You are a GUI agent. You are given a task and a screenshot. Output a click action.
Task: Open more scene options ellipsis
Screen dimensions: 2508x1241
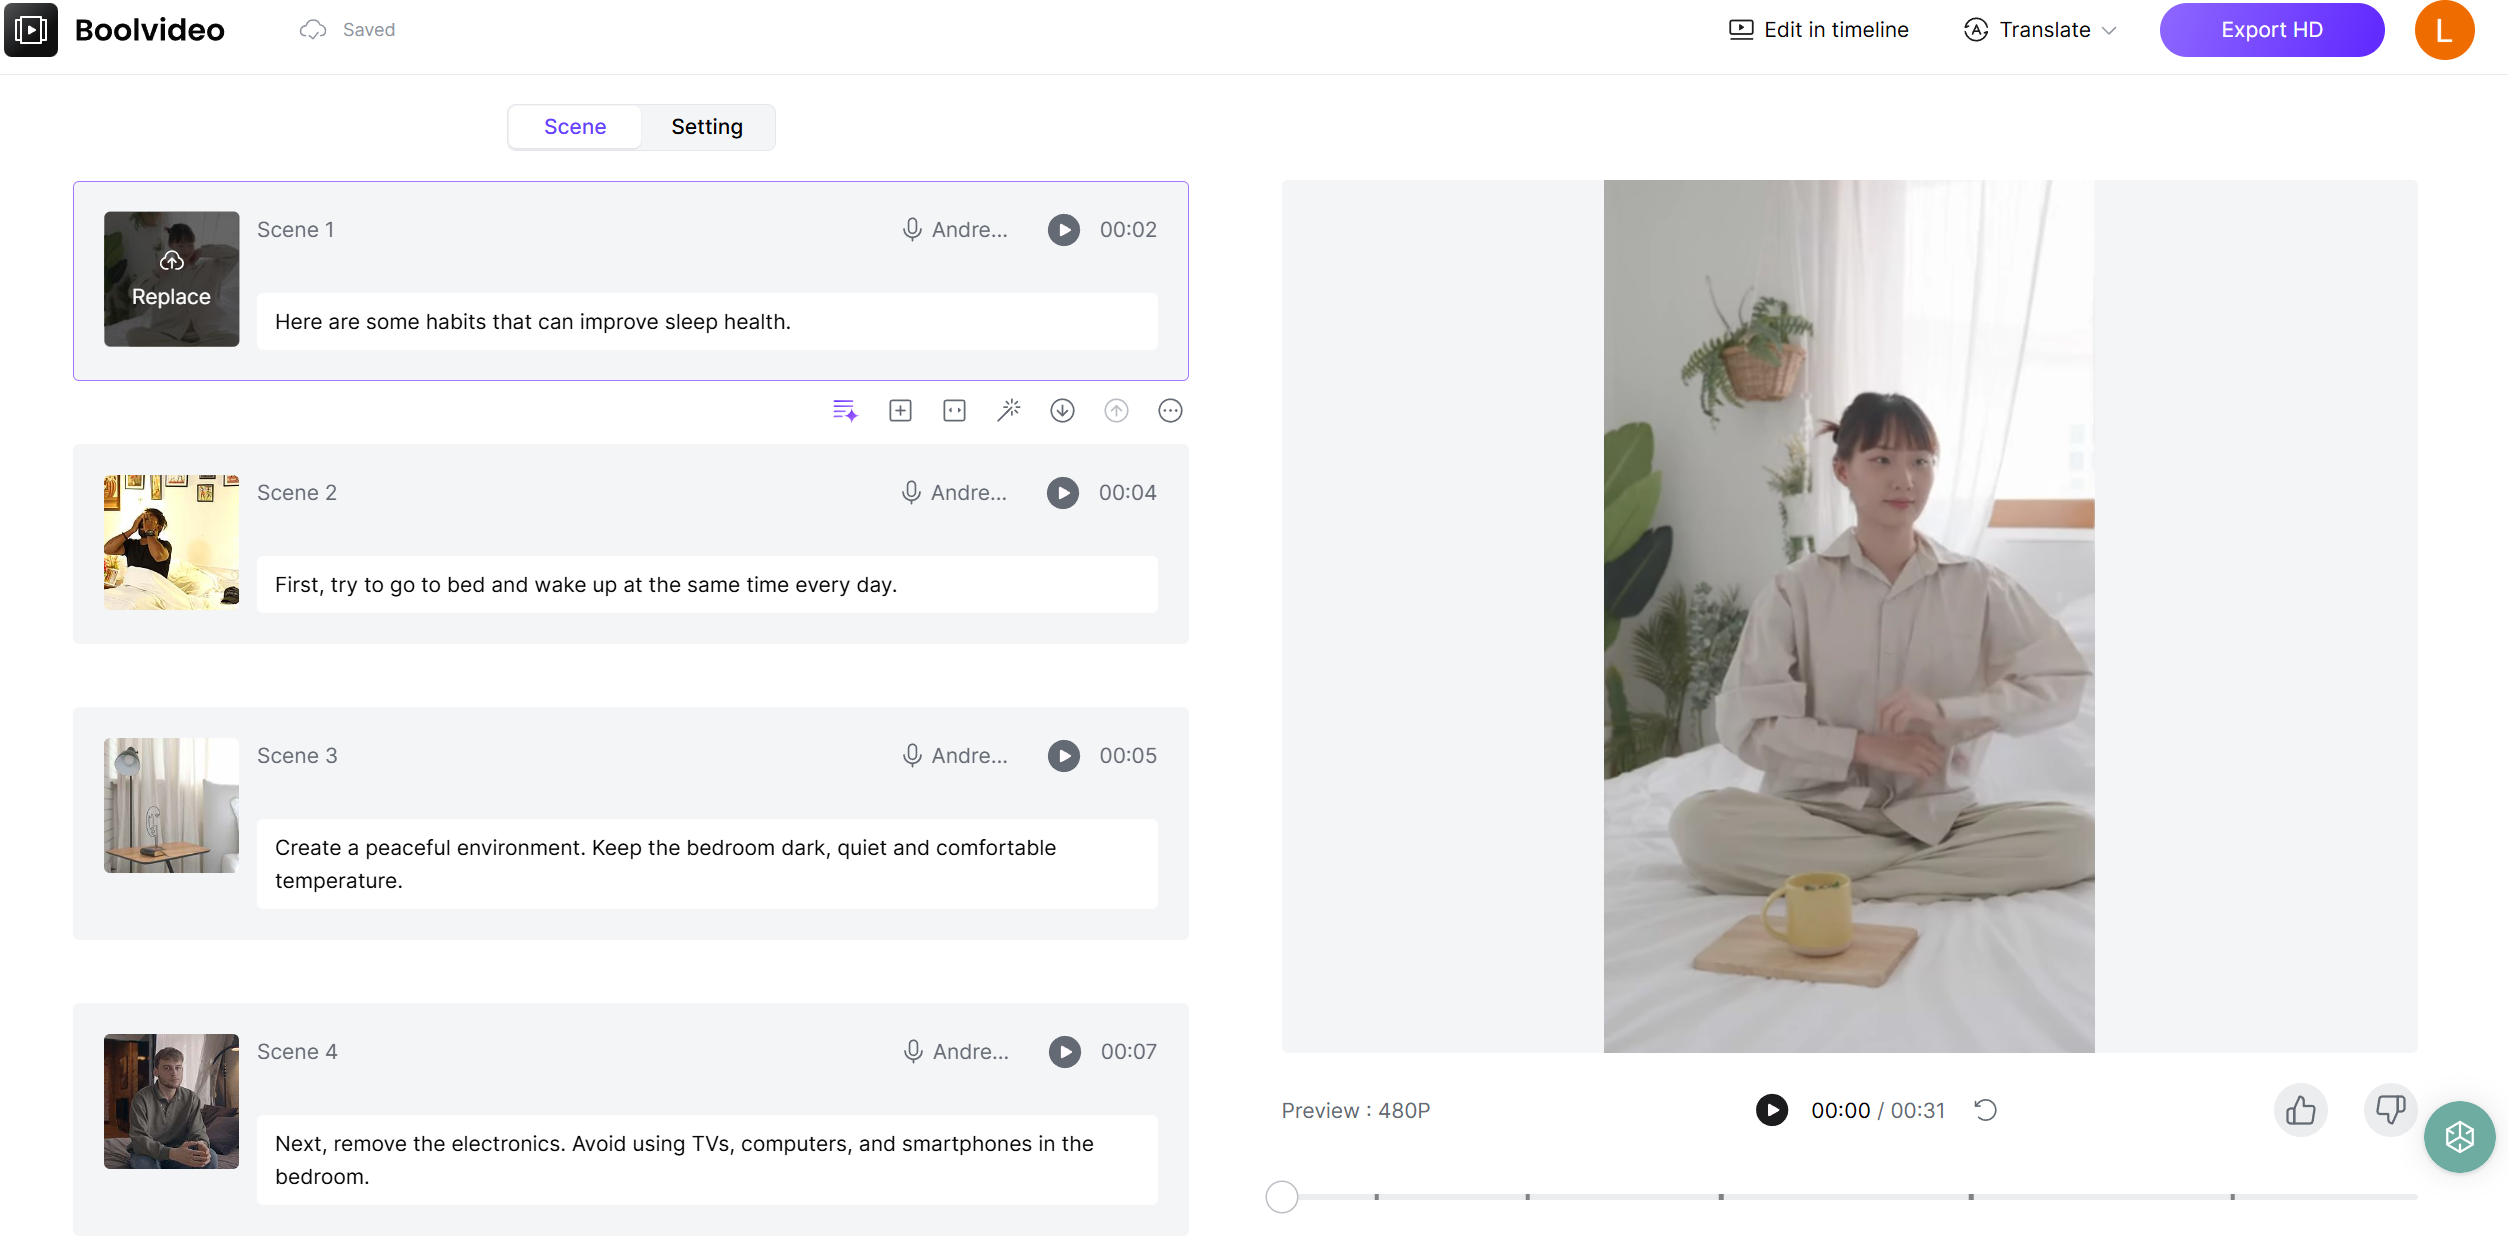point(1170,411)
